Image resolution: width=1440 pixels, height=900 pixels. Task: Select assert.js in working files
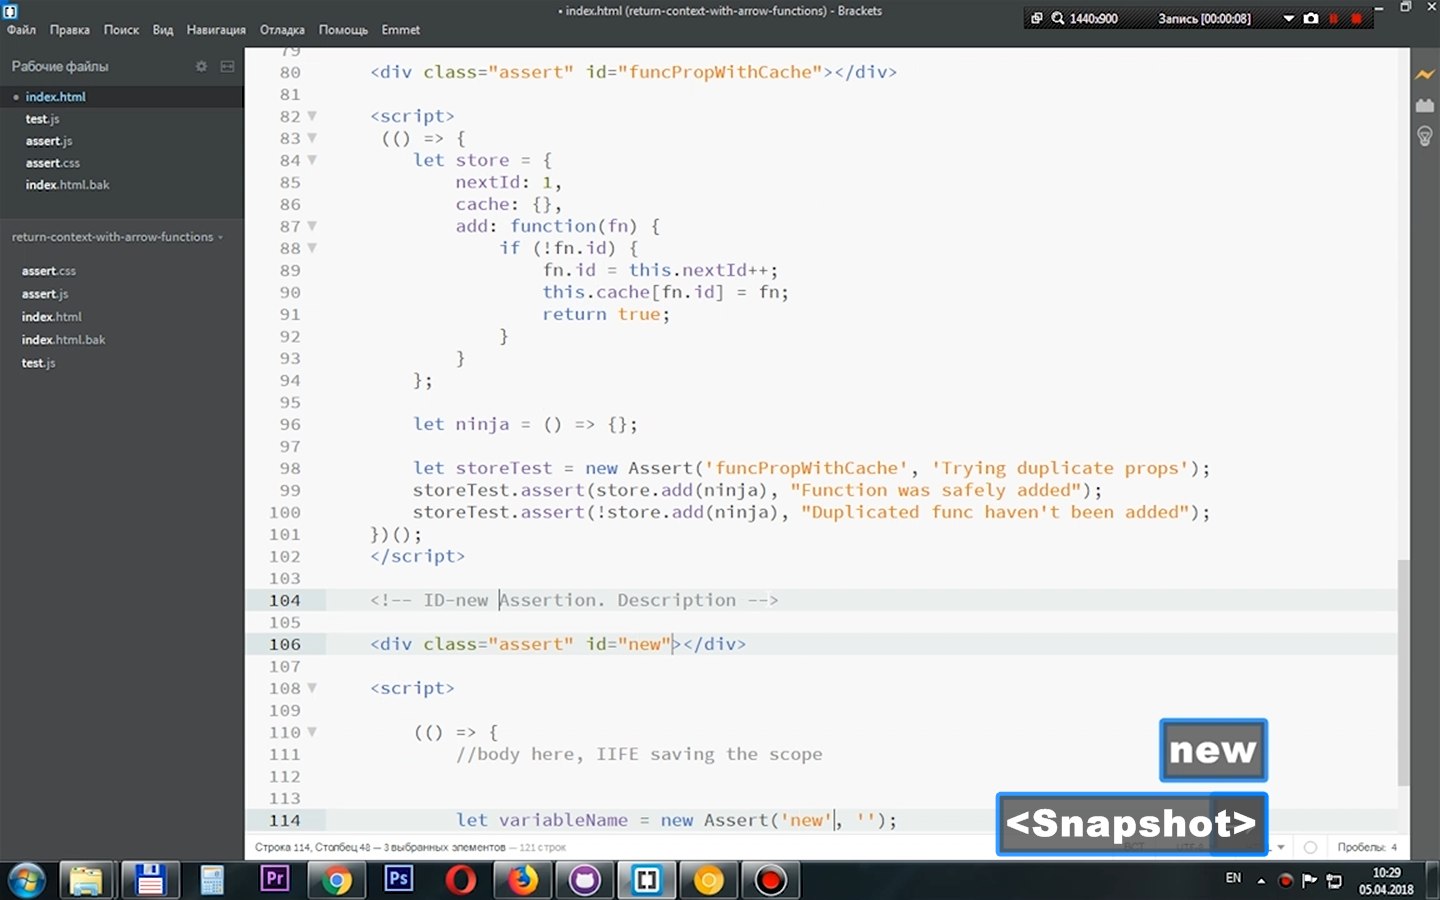(121, 141)
